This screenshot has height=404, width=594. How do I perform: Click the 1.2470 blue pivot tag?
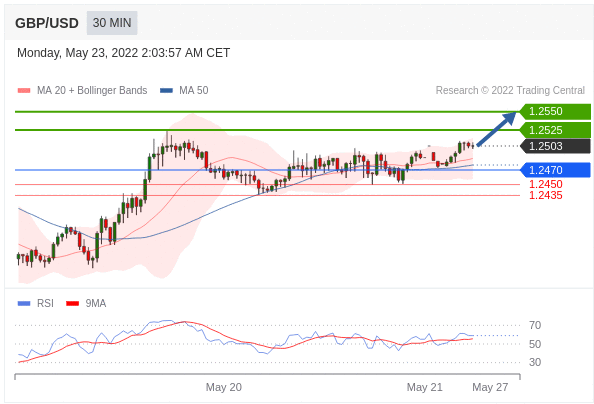click(x=555, y=170)
